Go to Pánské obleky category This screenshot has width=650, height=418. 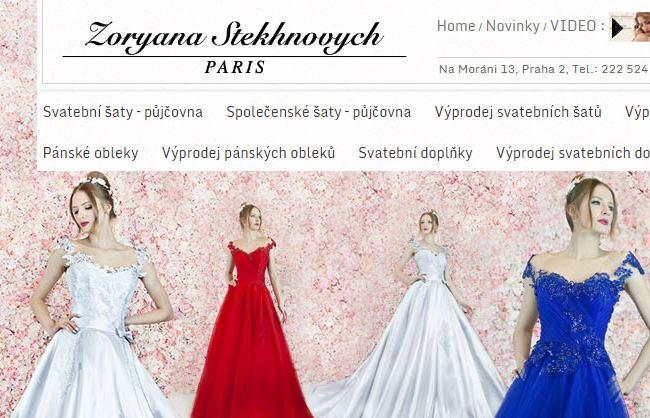90,153
